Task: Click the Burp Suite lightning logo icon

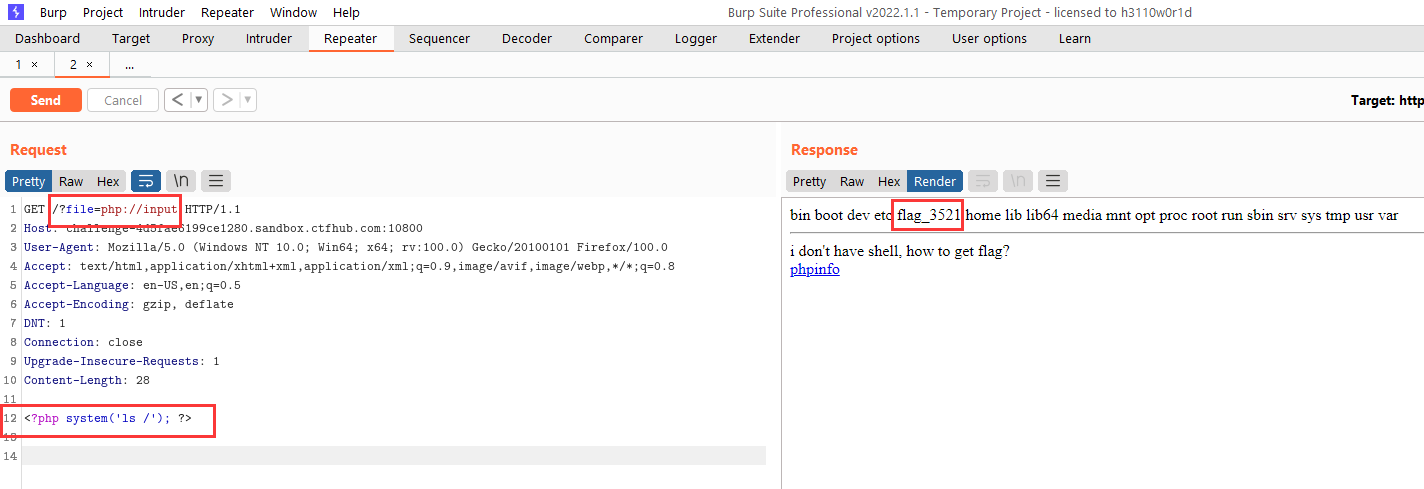Action: click(15, 12)
